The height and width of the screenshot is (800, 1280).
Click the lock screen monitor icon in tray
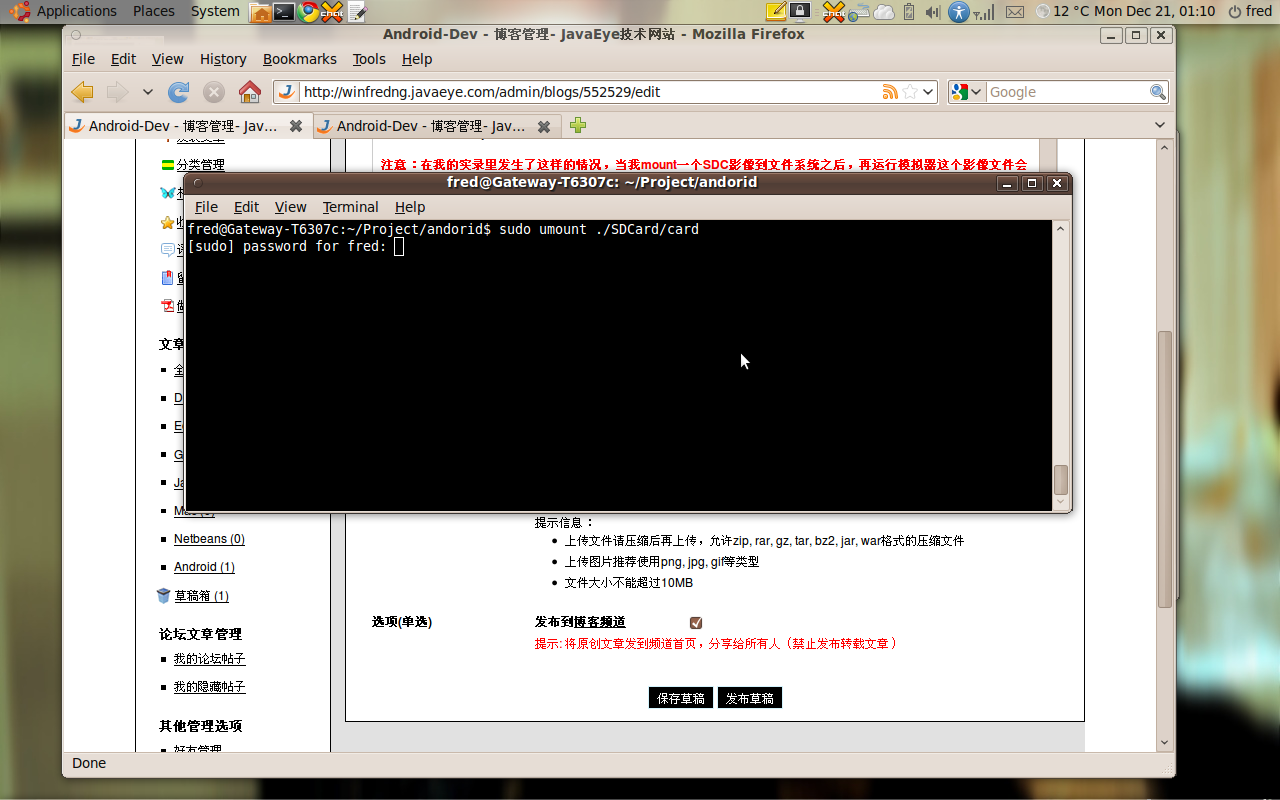pyautogui.click(x=800, y=12)
